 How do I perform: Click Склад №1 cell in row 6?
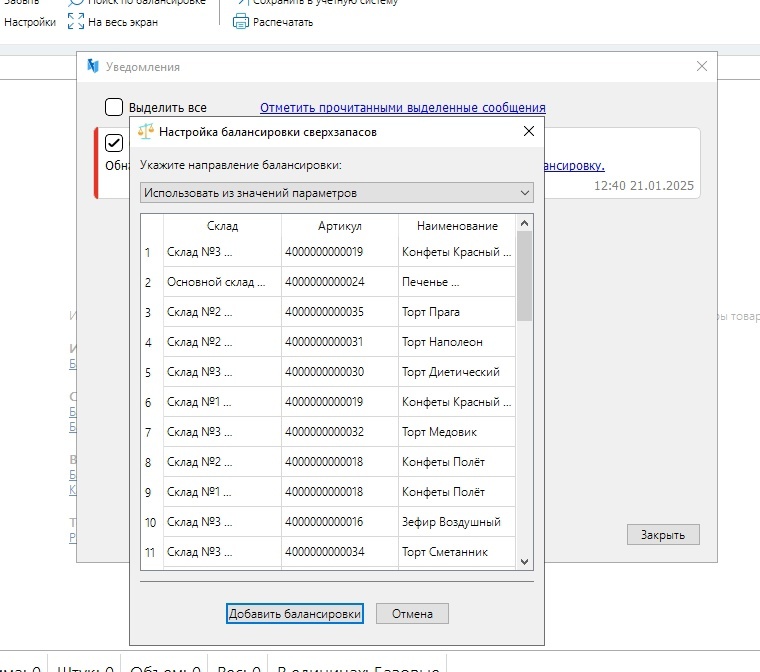pyautogui.click(x=222, y=402)
